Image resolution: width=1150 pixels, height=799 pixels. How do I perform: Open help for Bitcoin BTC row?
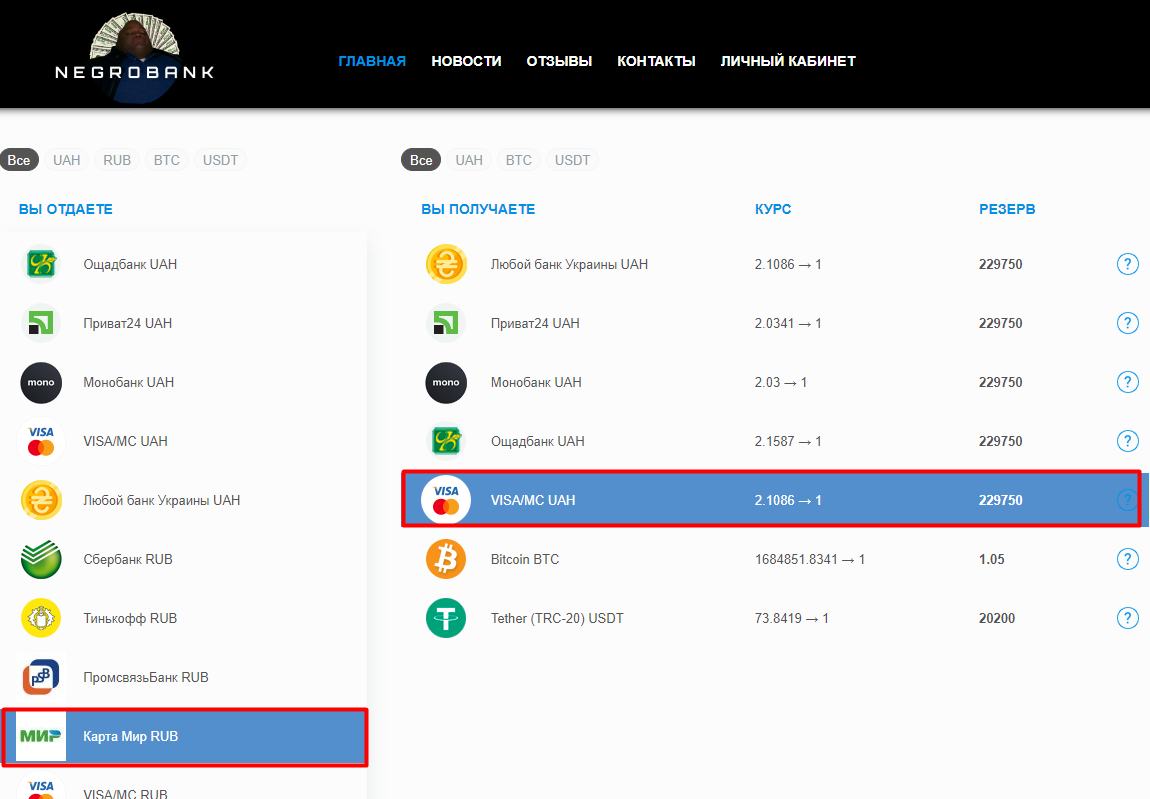(x=1127, y=559)
